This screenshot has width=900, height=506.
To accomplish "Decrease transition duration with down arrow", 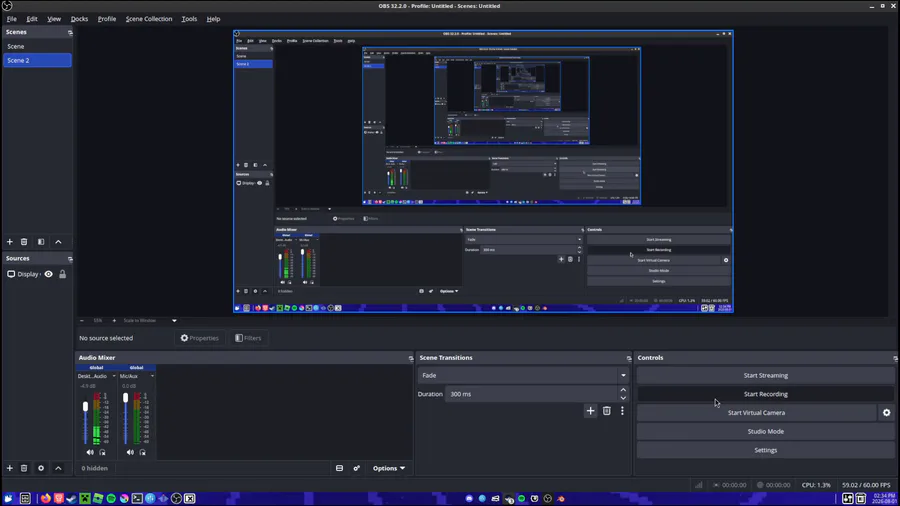I will click(x=623, y=398).
